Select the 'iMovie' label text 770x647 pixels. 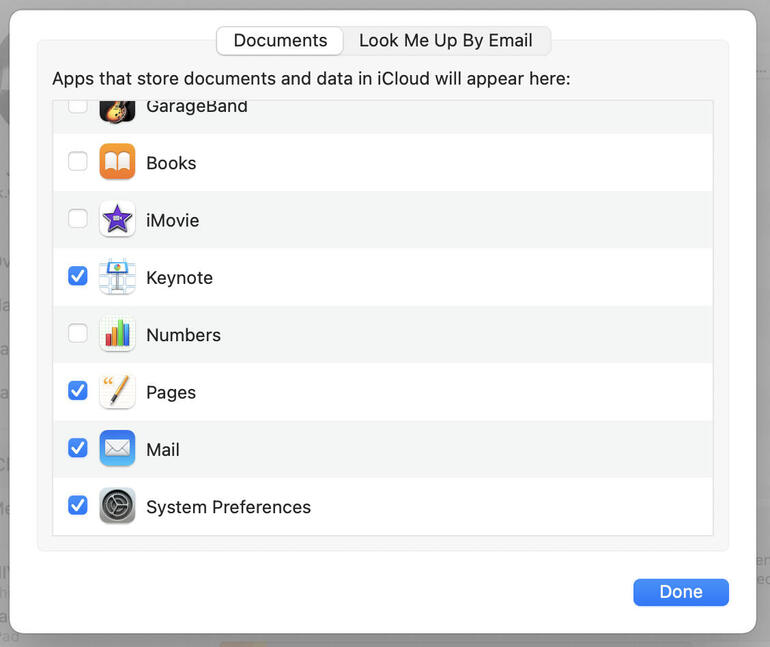[172, 220]
